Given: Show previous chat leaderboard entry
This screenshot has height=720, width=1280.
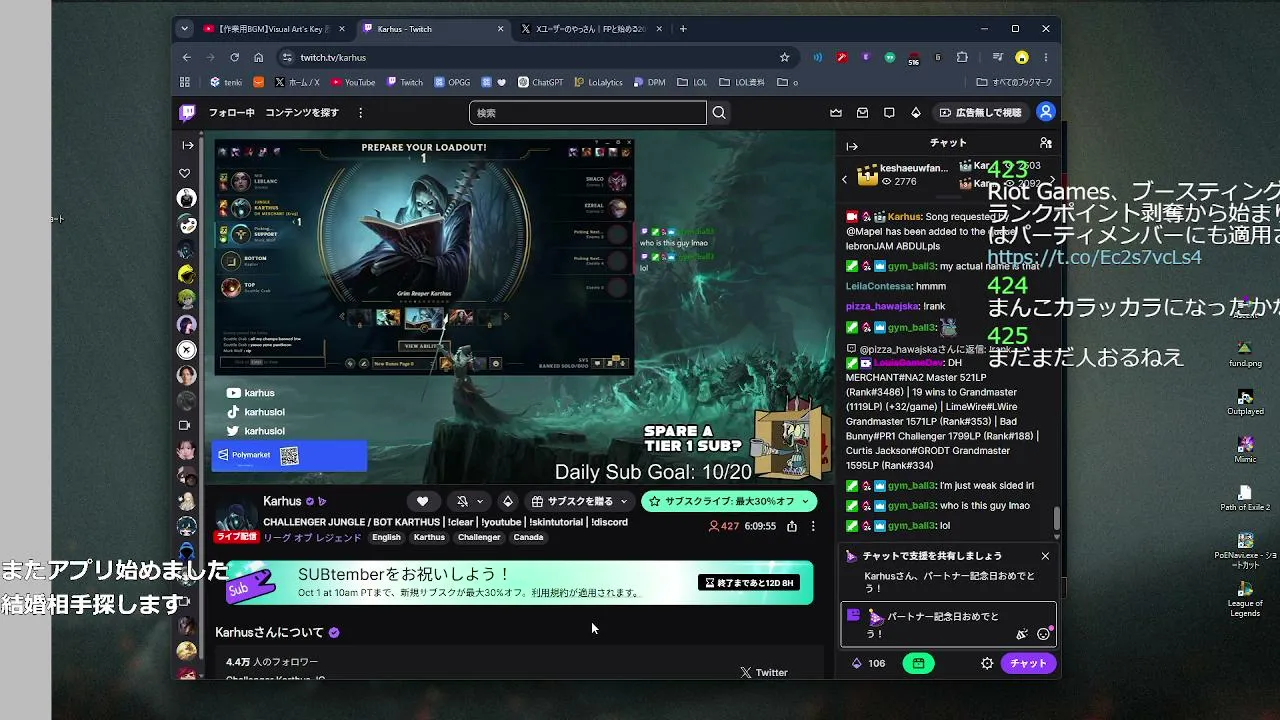Looking at the screenshot, I should click(844, 179).
